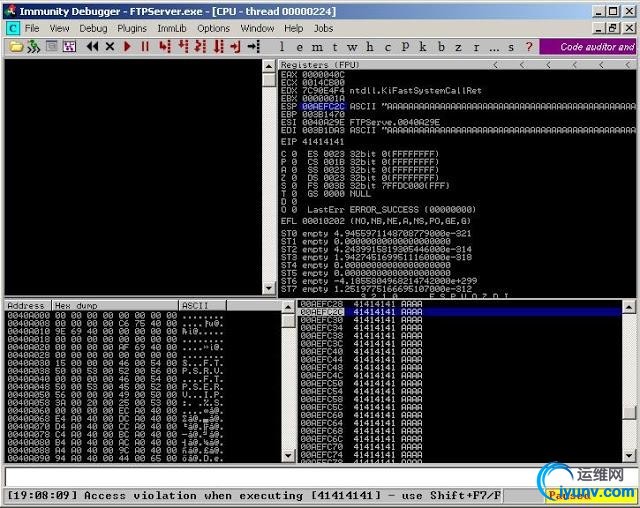Click the Hex dump column header
The image size is (640, 508).
[x=115, y=305]
